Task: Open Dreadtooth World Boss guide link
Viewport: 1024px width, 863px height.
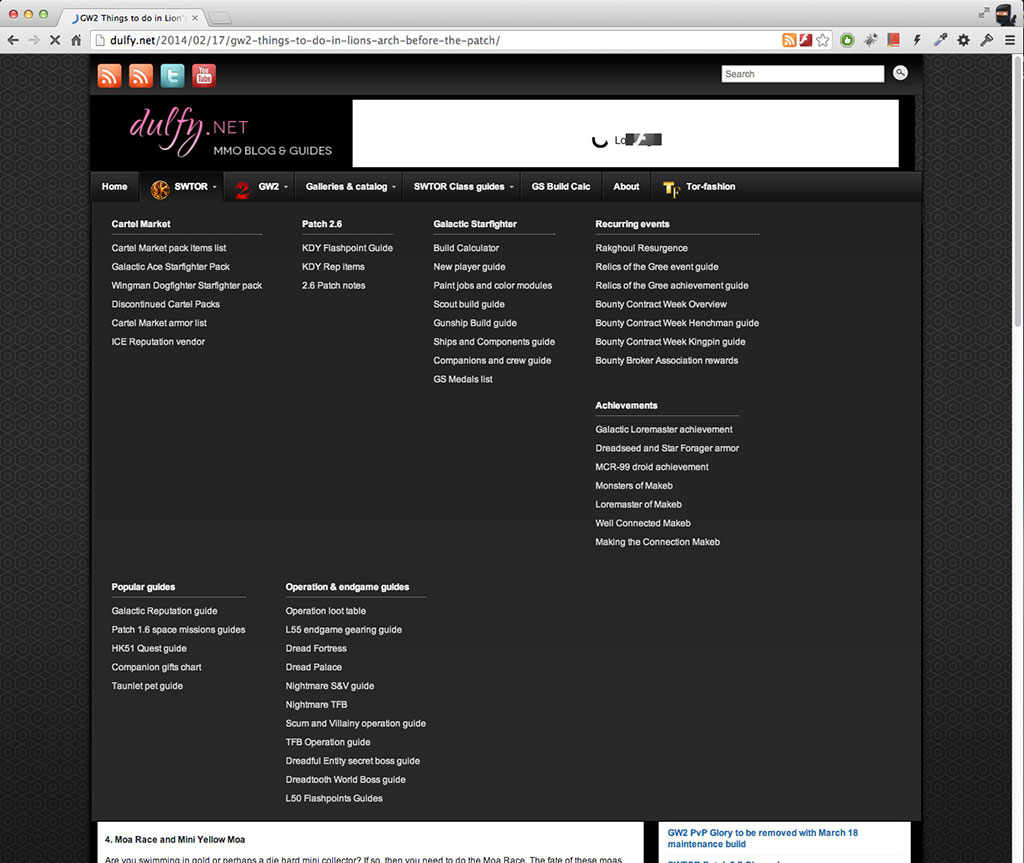Action: tap(345, 780)
